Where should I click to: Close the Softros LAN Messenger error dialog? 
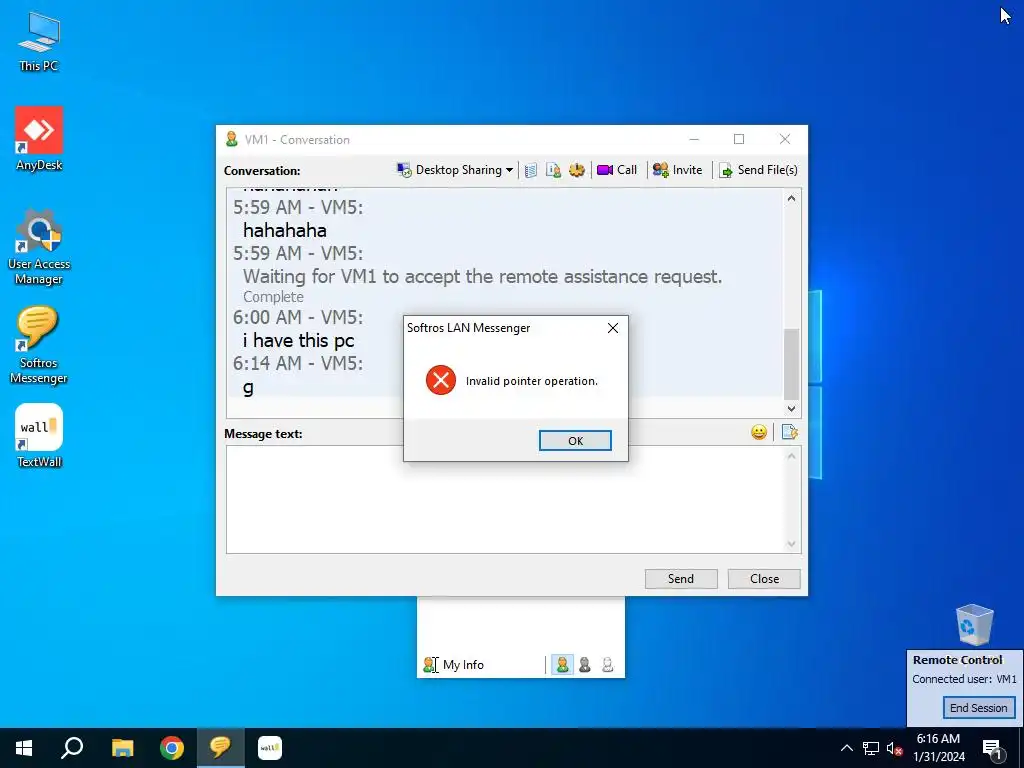pyautogui.click(x=613, y=328)
